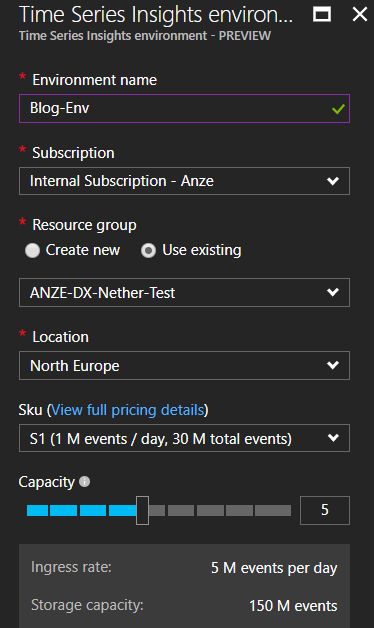Click the capacity value box showing 5
This screenshot has height=628, width=374.
(x=325, y=510)
